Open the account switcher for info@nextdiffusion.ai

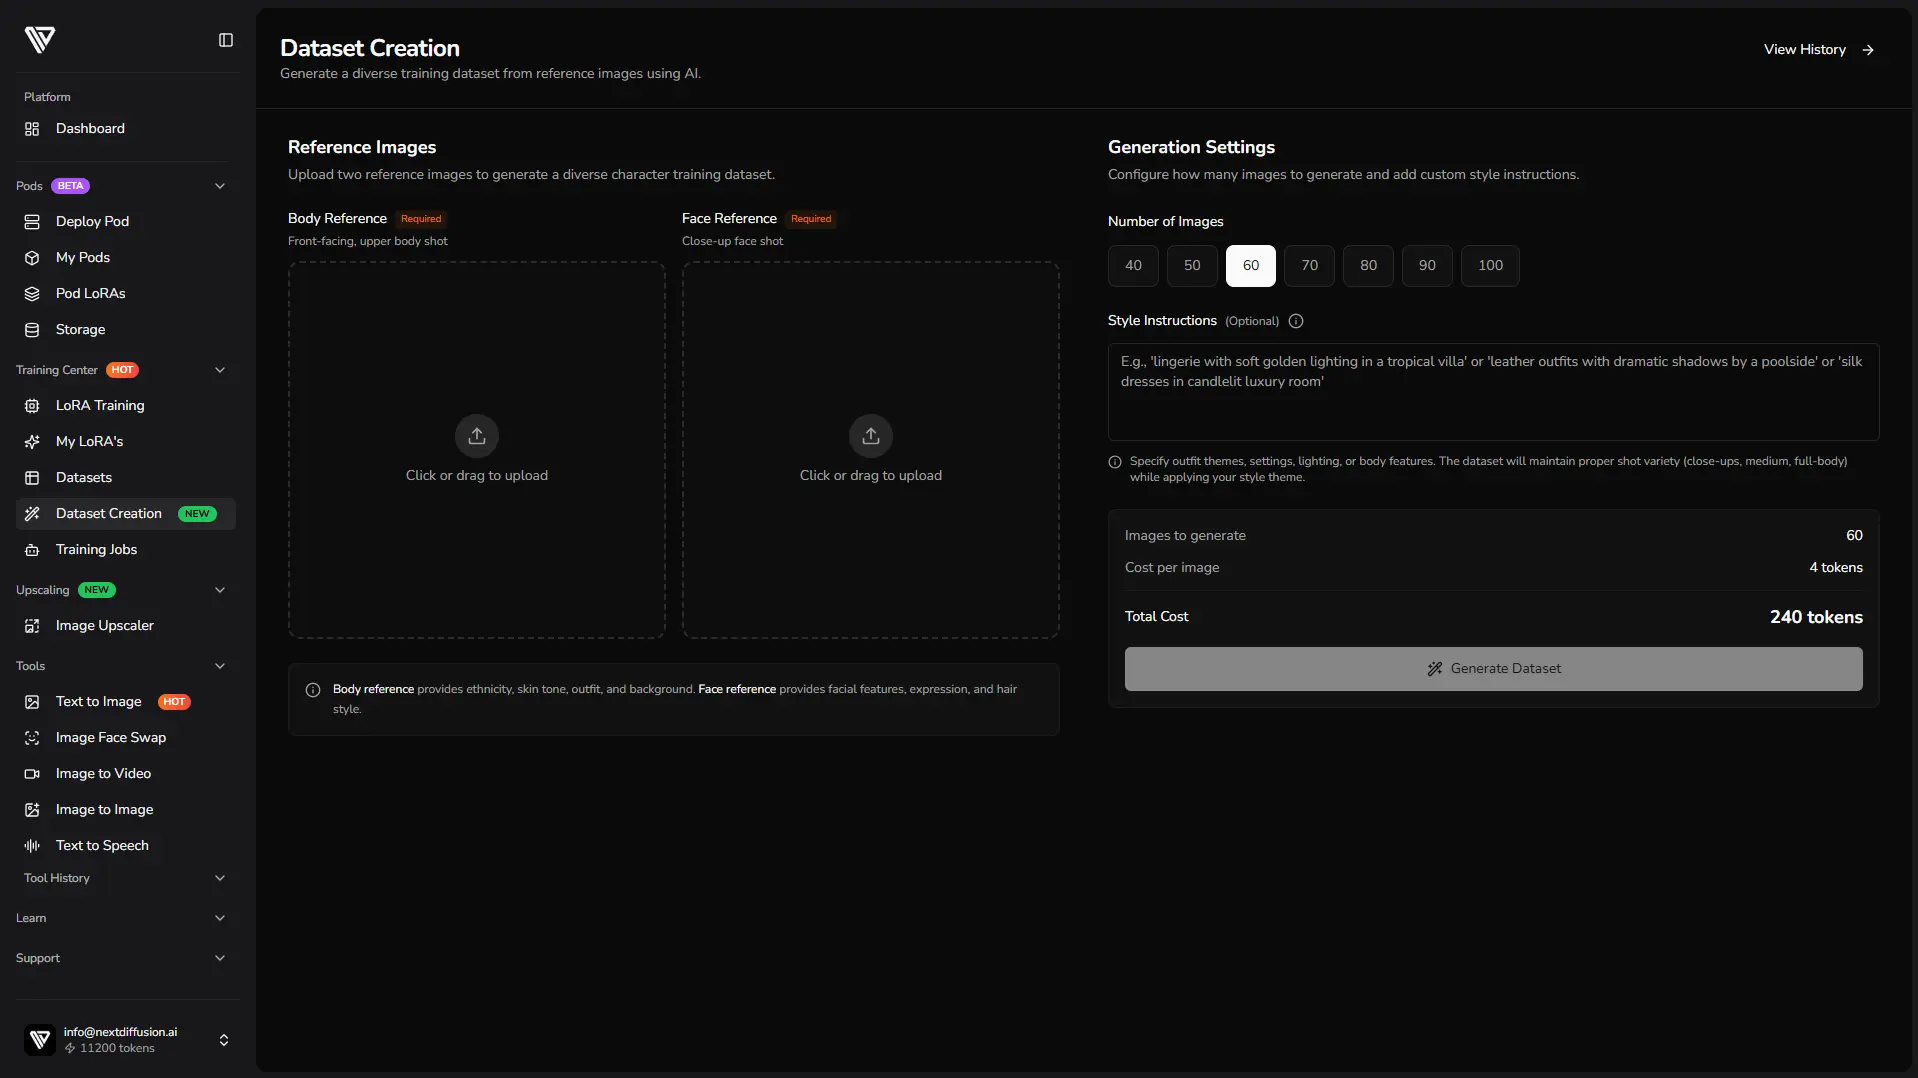click(x=224, y=1040)
